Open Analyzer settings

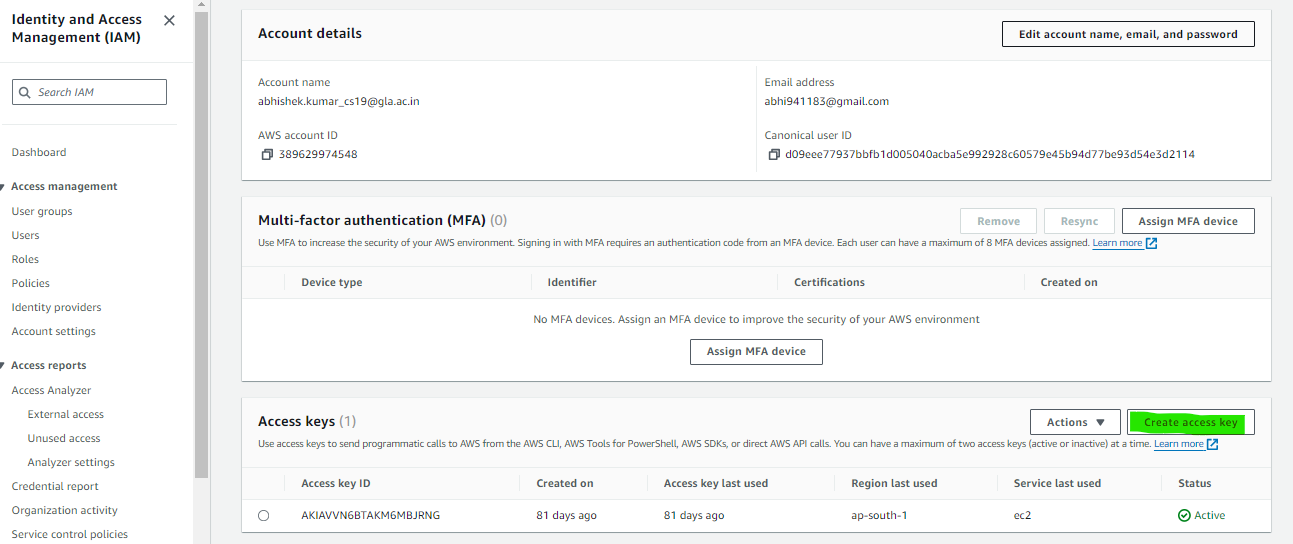click(x=71, y=463)
